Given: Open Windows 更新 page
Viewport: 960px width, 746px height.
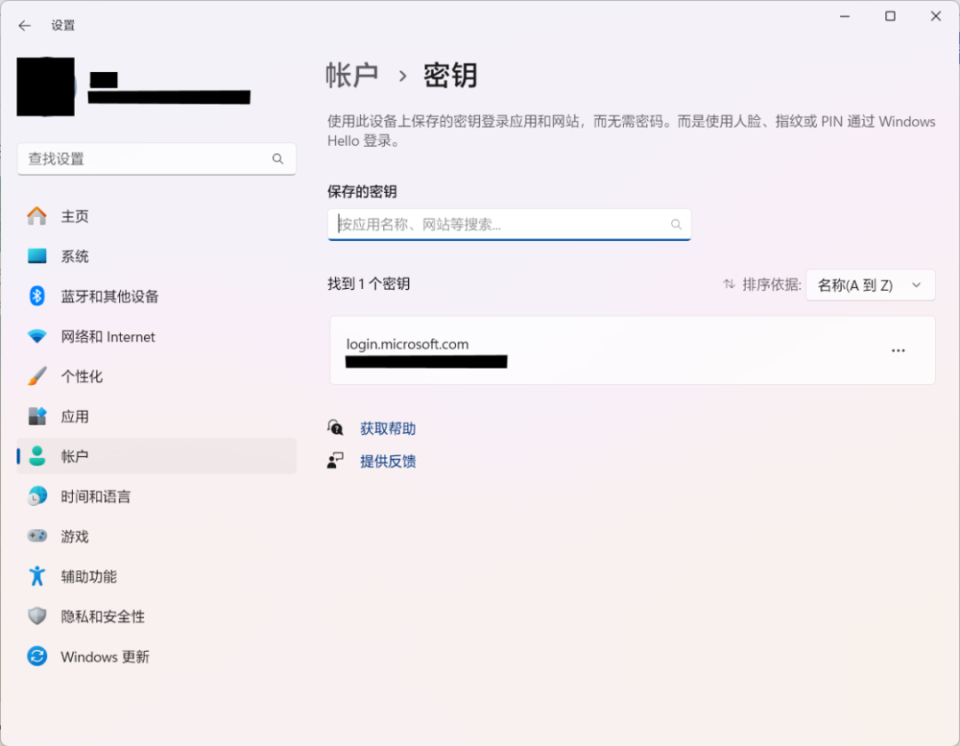Looking at the screenshot, I should pos(104,656).
